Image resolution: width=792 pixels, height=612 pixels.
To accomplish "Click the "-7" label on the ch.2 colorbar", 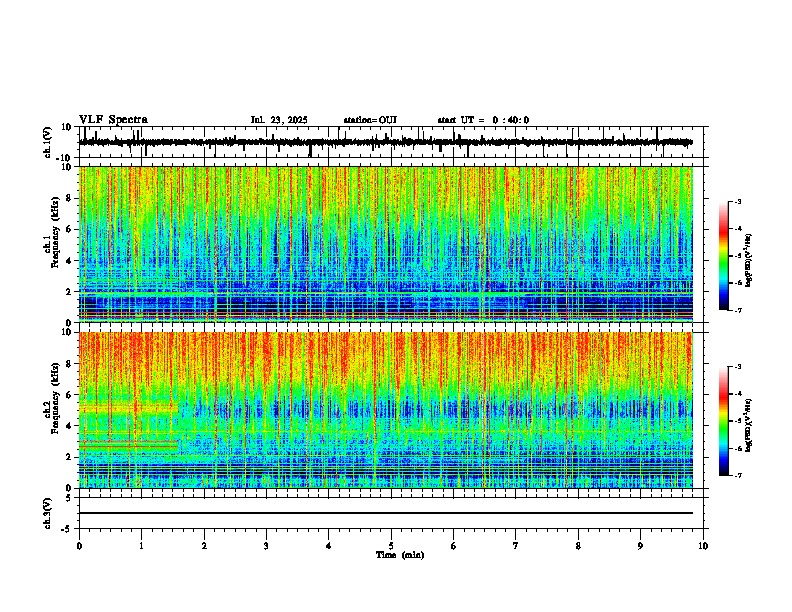I will [737, 475].
